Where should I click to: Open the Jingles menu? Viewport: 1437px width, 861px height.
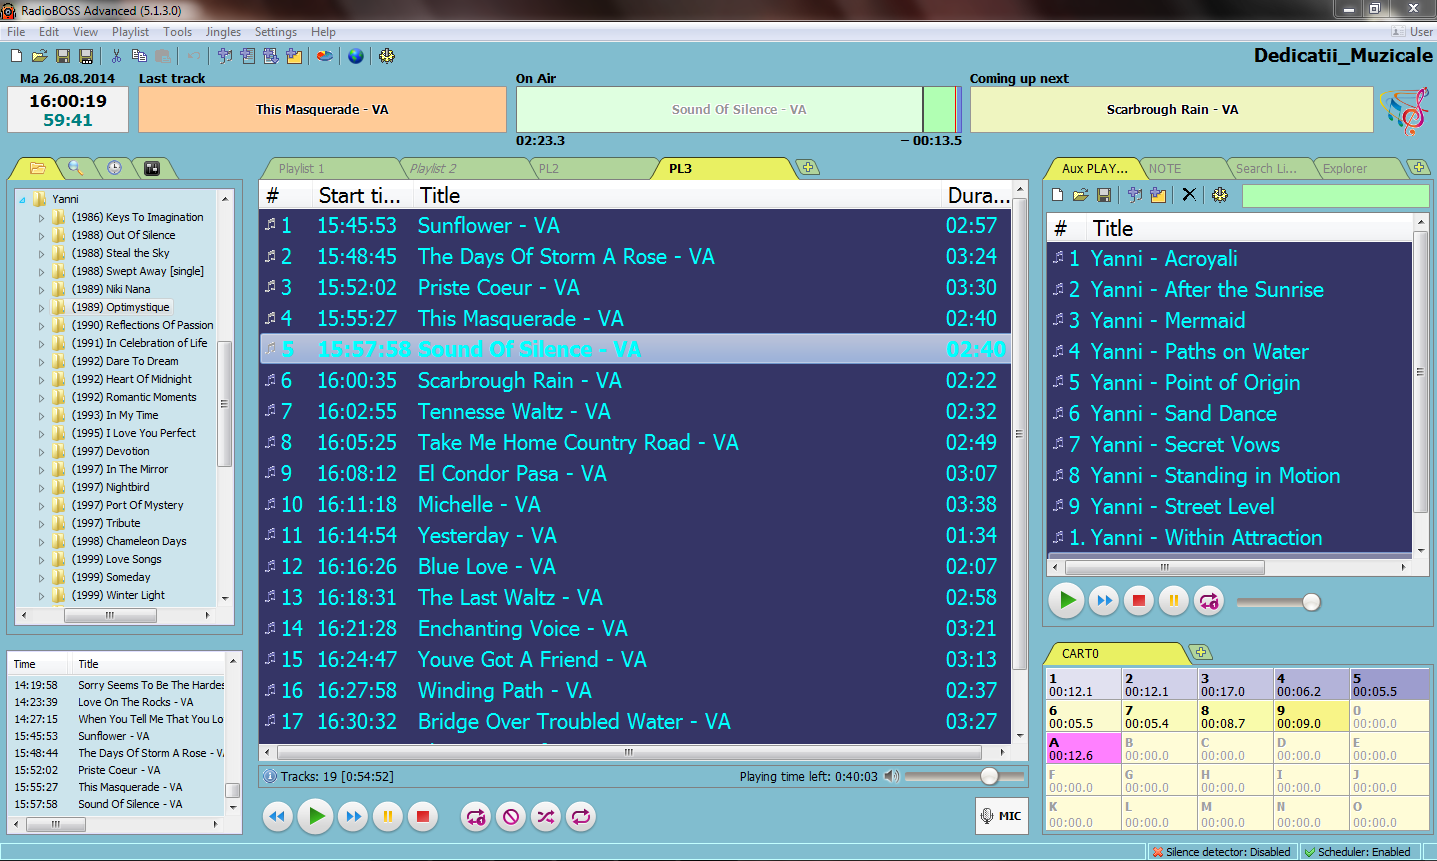pyautogui.click(x=223, y=32)
